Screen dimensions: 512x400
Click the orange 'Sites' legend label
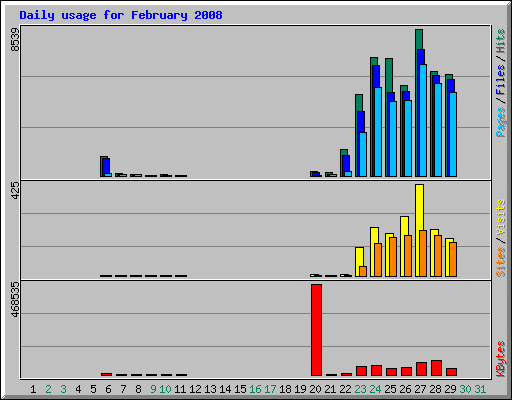pyautogui.click(x=500, y=262)
